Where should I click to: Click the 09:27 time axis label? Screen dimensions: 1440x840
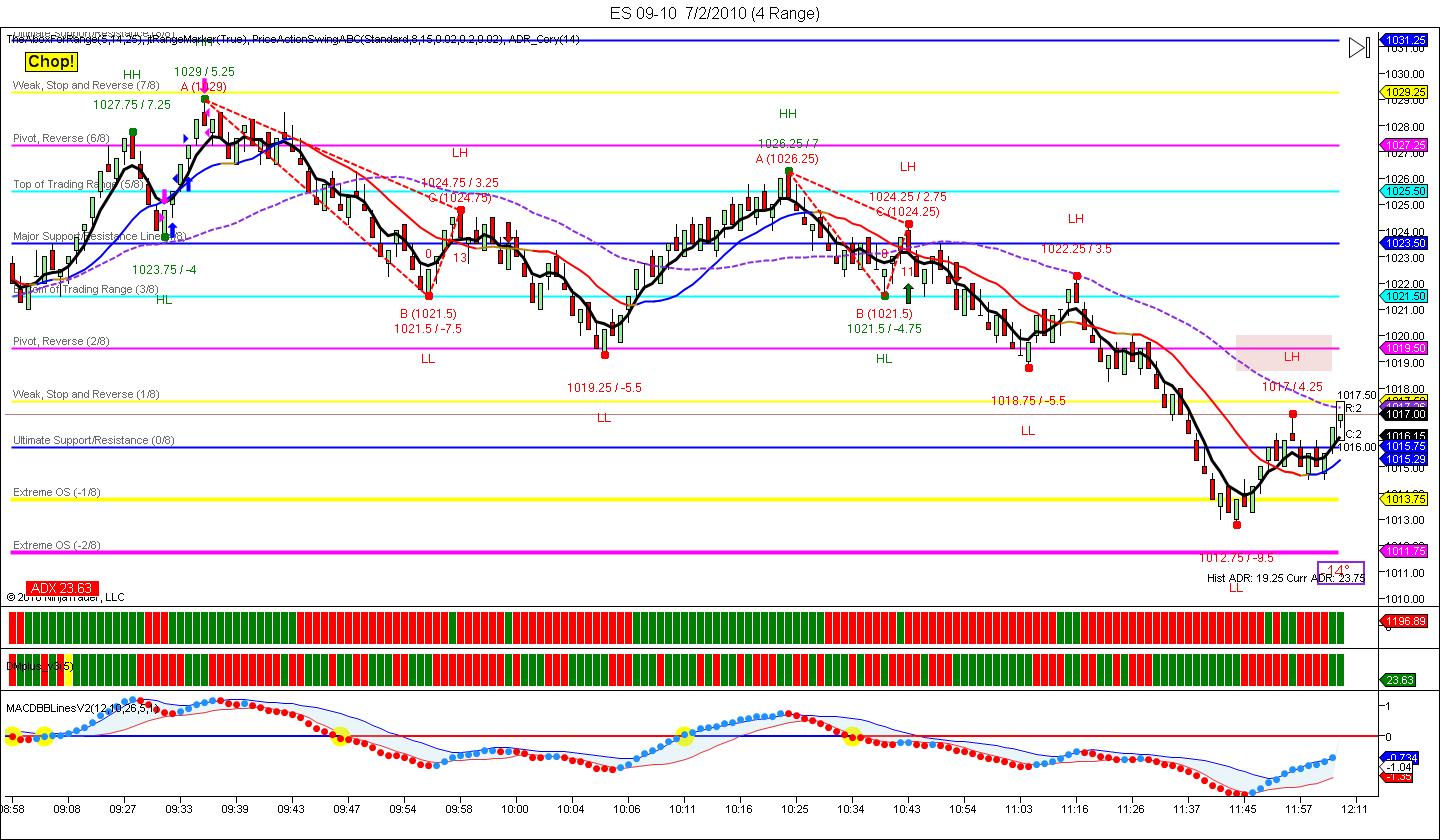[124, 807]
